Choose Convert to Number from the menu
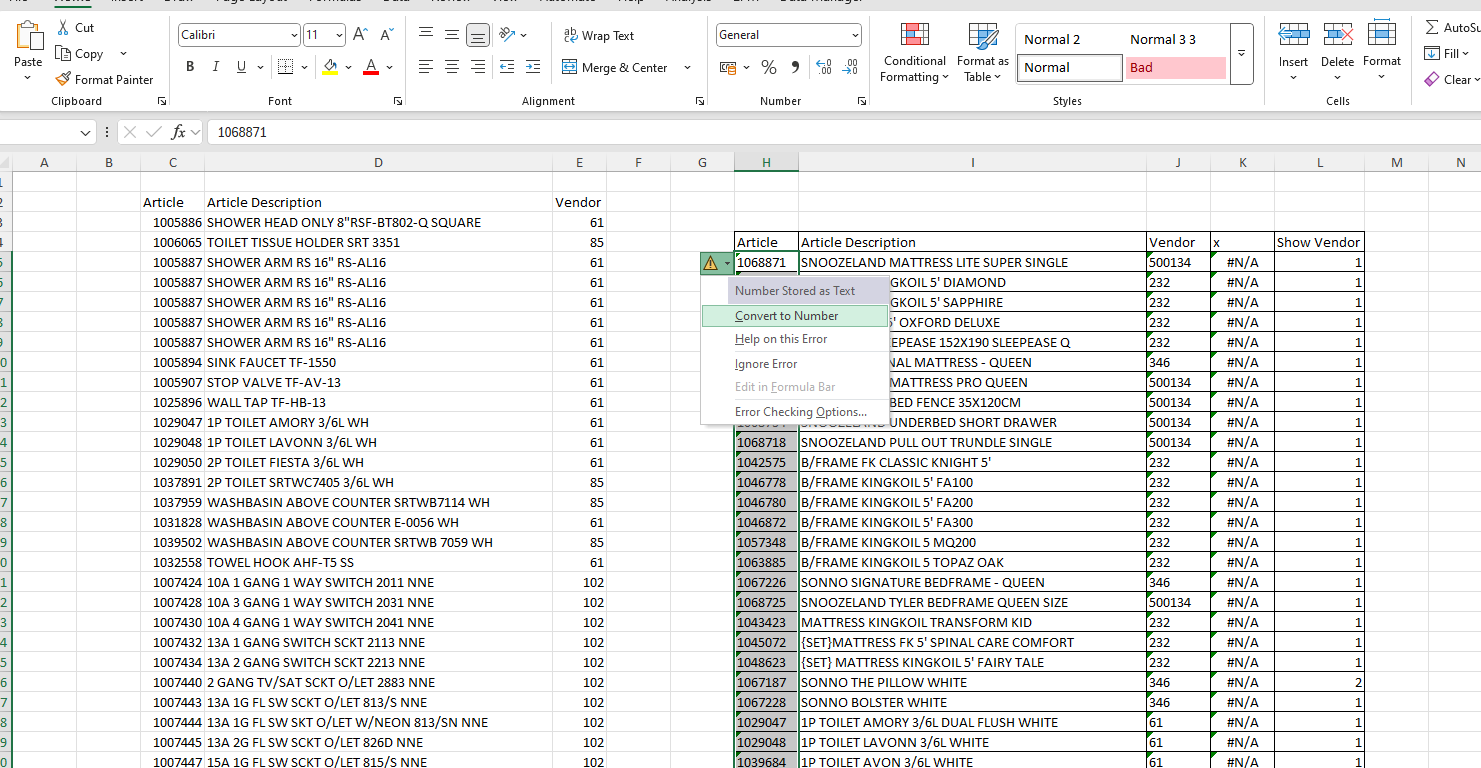Image resolution: width=1481 pixels, height=768 pixels. (794, 316)
